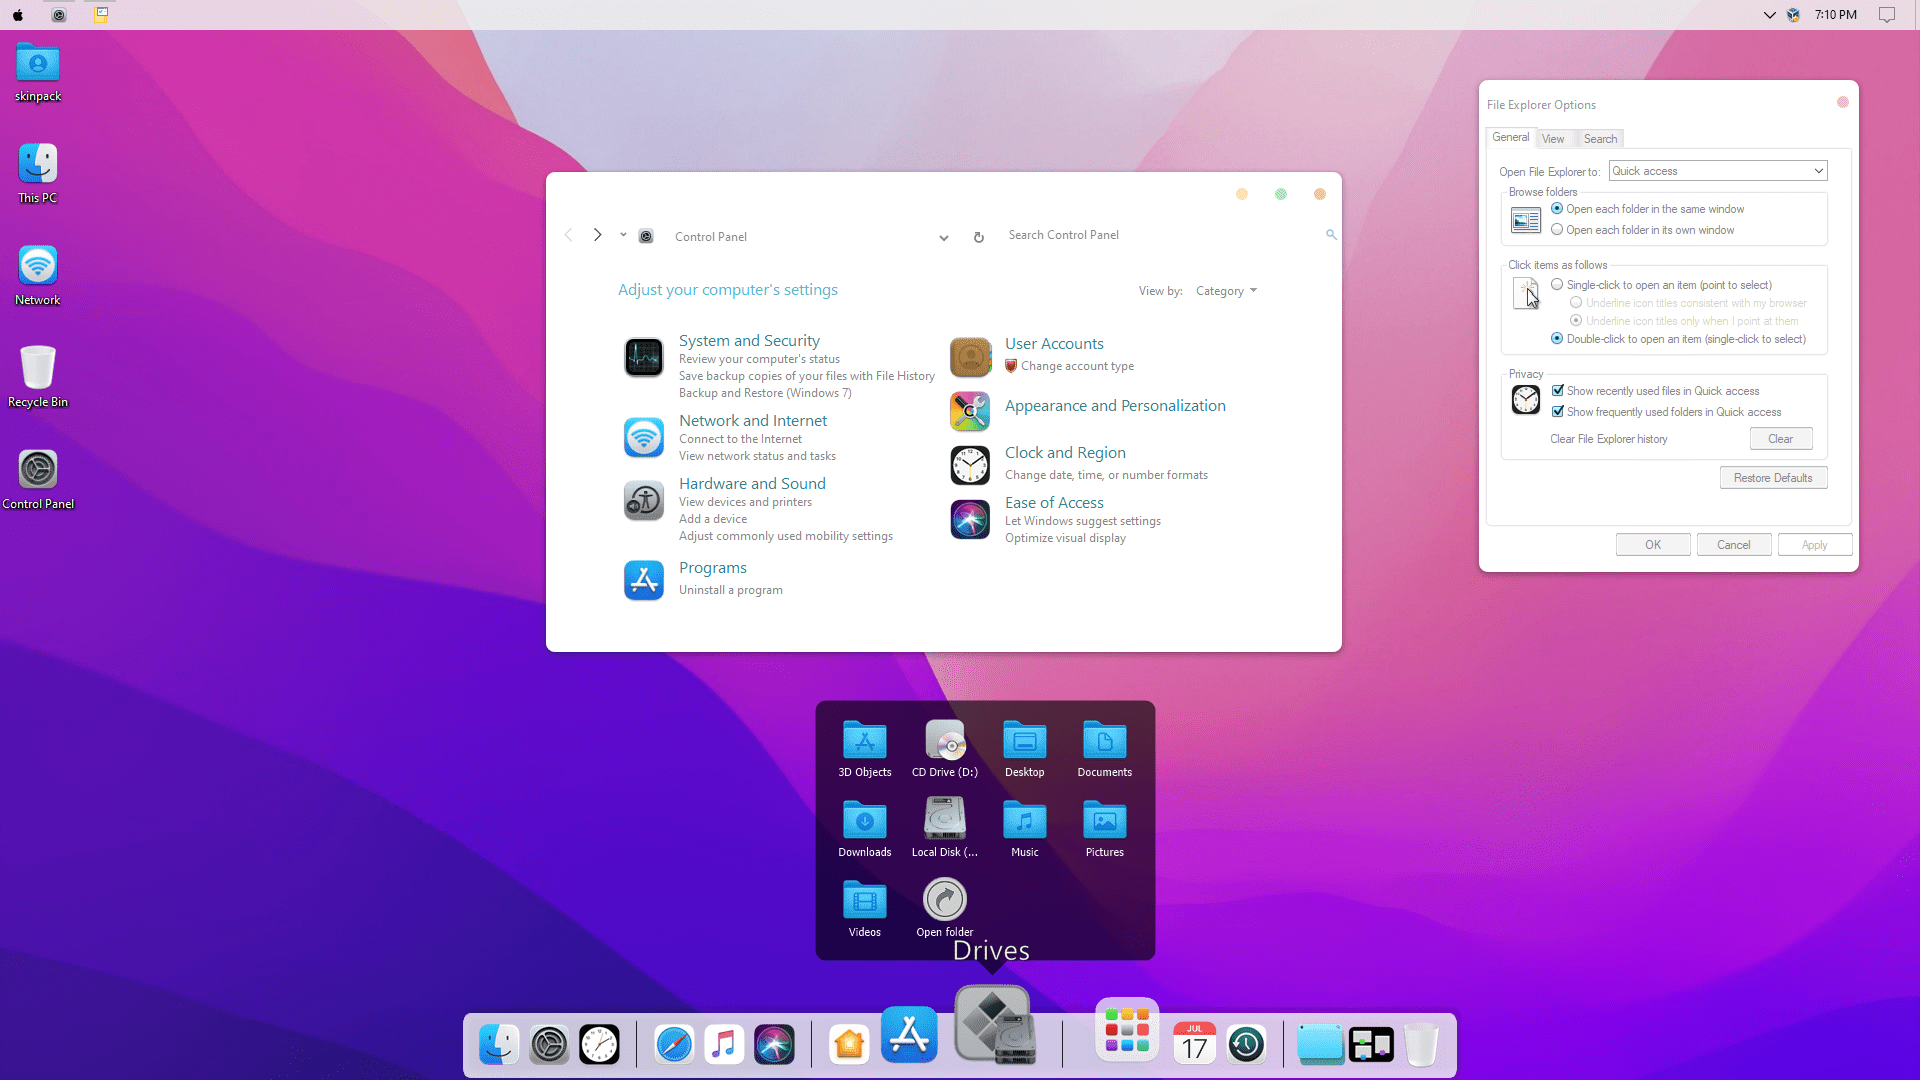
Task: Click the Recycle Bin icon
Action: pos(36,367)
